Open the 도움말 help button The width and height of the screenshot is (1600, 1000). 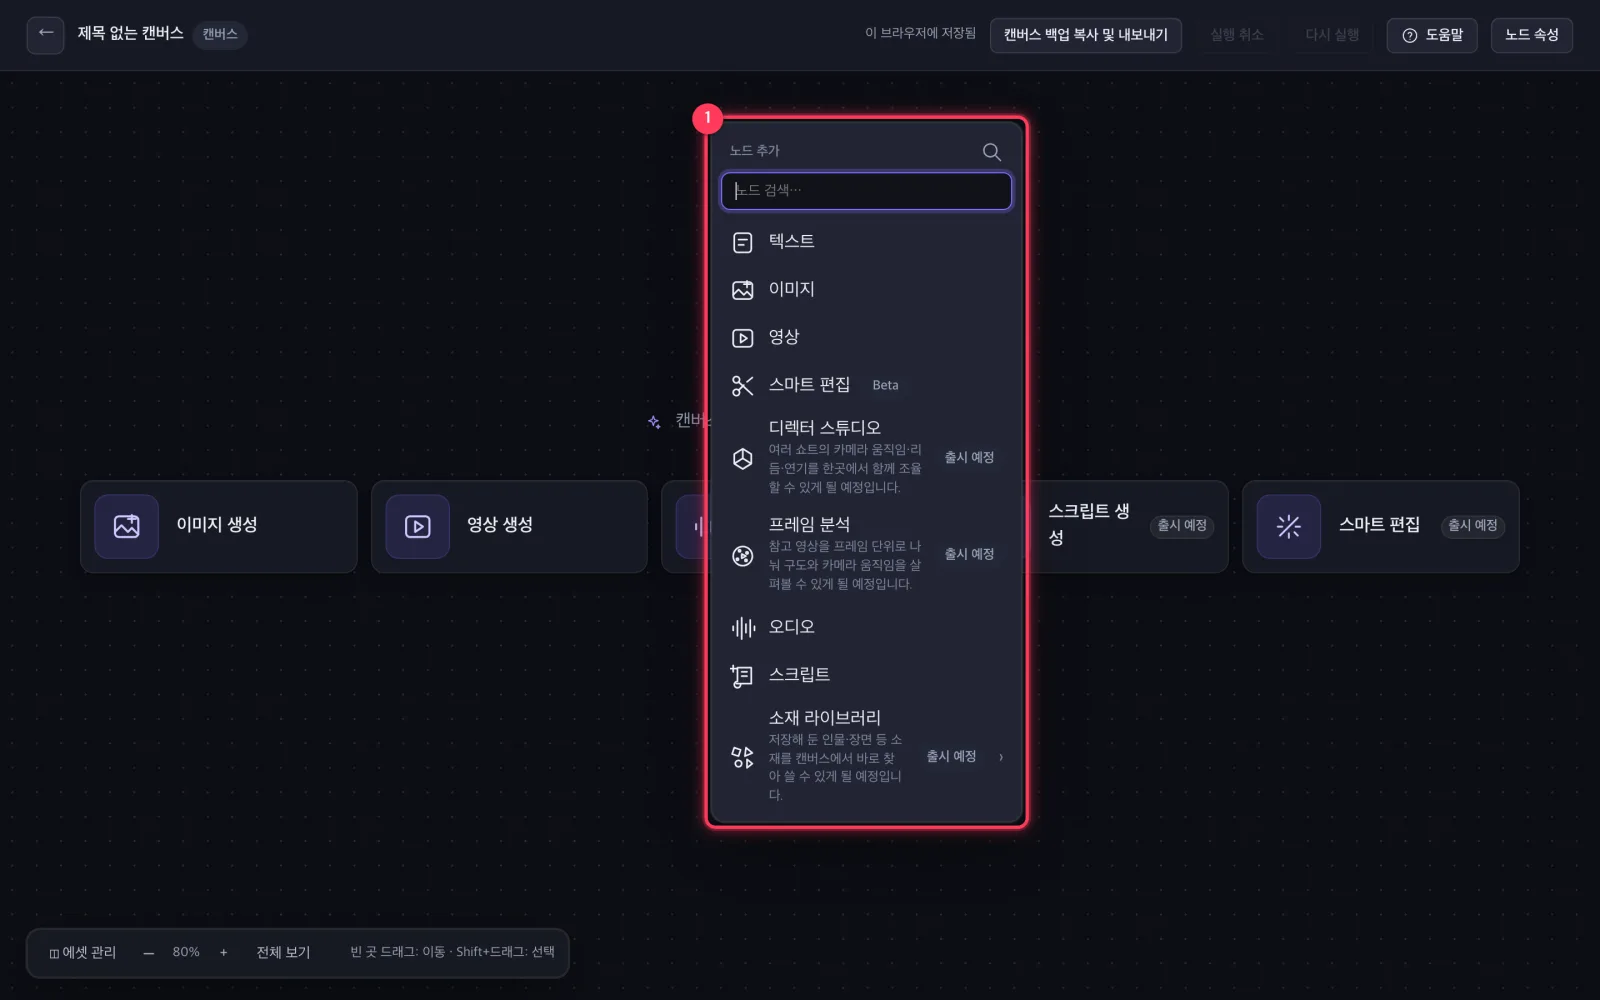tap(1432, 35)
